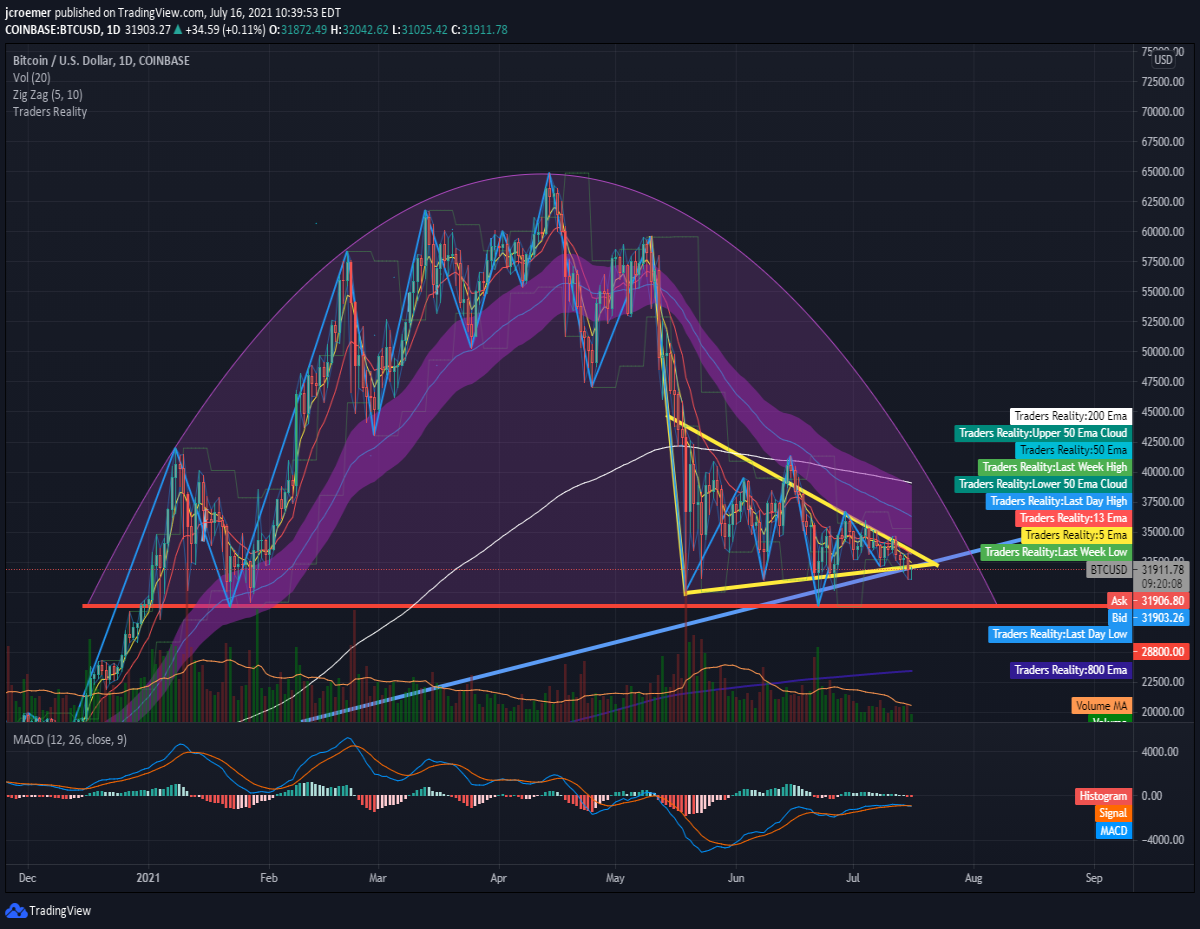Click the Last Day High label
1200x929 pixels.
click(1058, 501)
